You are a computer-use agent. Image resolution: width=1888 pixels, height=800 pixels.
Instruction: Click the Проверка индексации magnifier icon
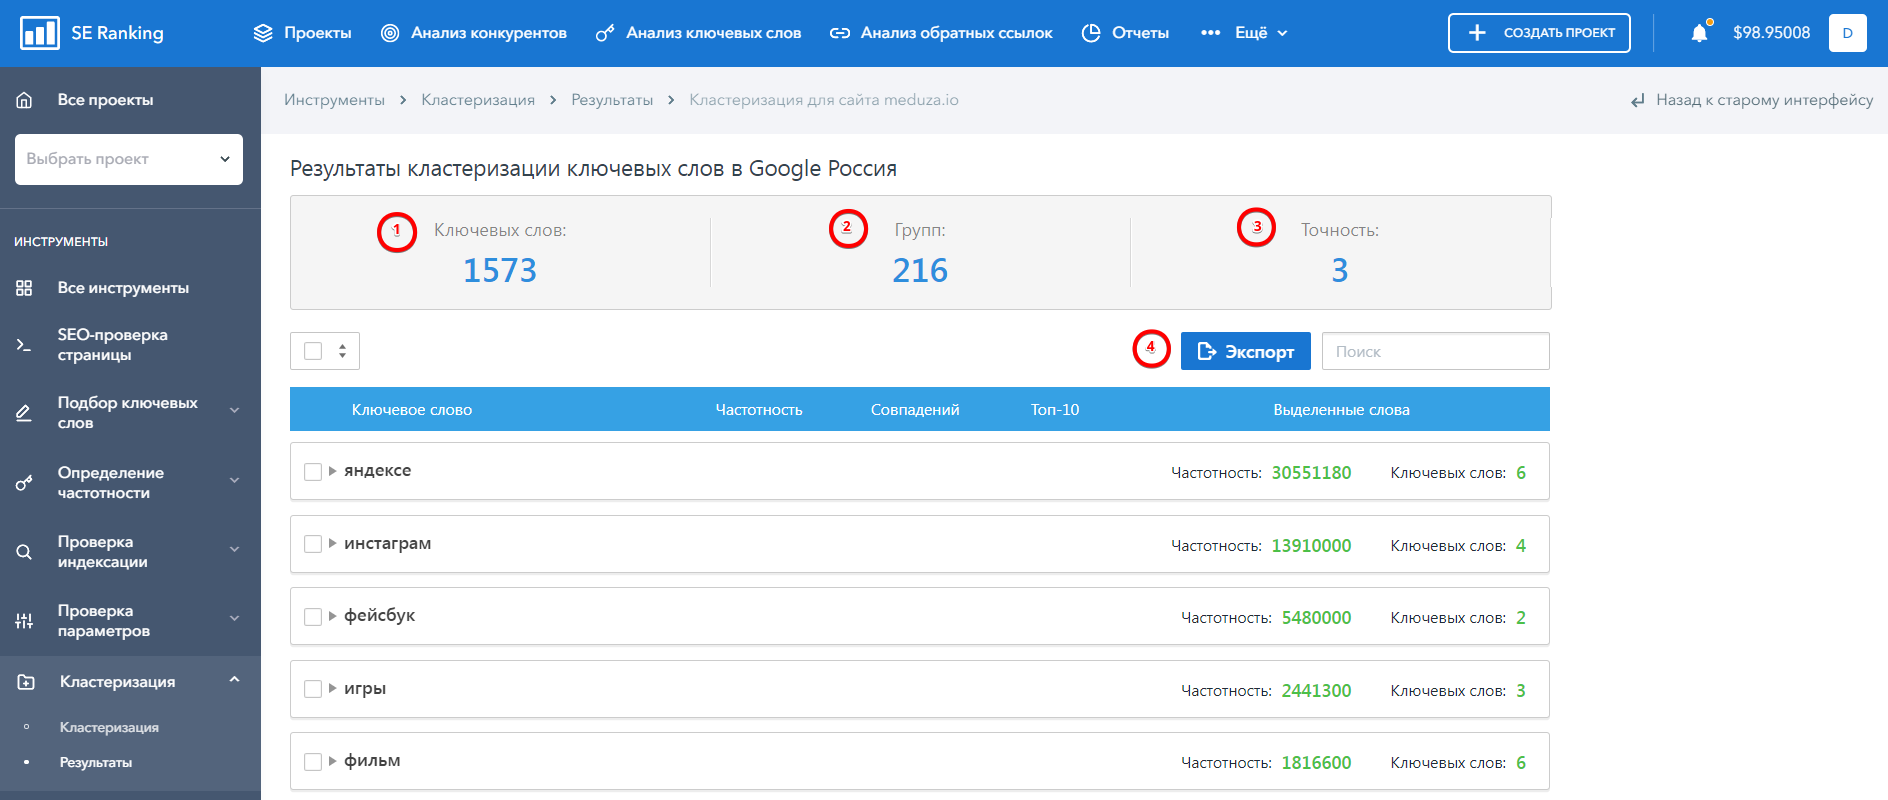click(25, 552)
